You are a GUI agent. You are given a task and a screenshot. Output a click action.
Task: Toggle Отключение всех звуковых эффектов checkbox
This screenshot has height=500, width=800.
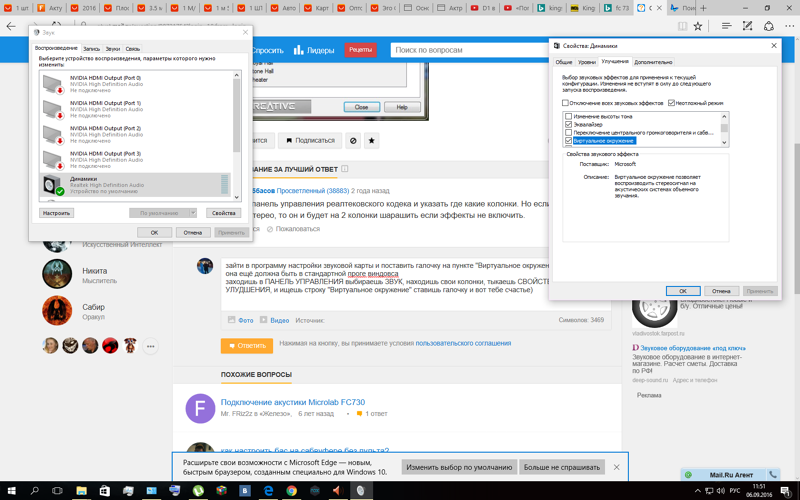pos(565,103)
